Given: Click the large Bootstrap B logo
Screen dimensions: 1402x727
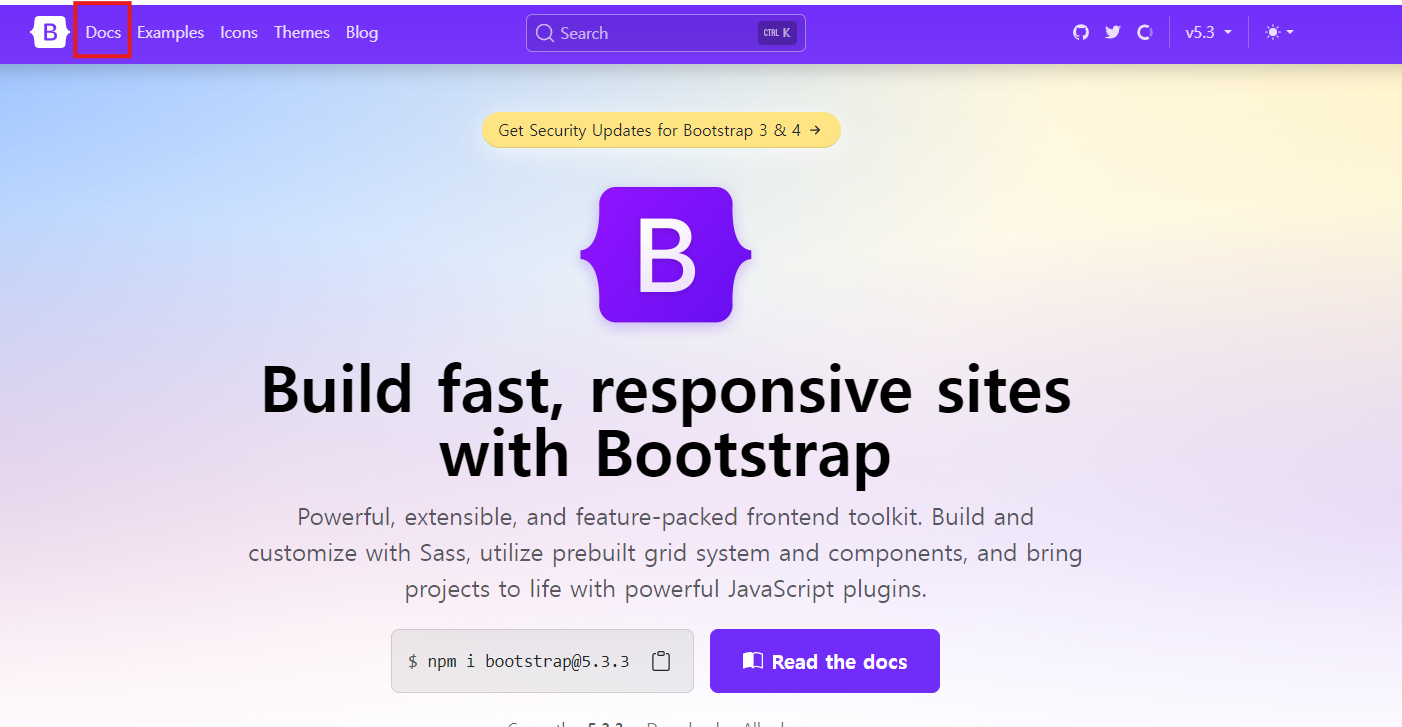Looking at the screenshot, I should (x=666, y=255).
